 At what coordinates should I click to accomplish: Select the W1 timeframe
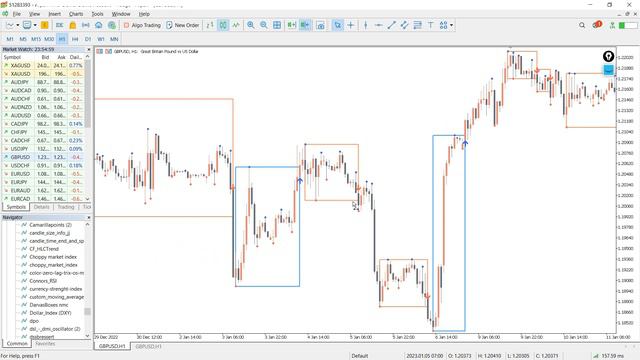(101, 39)
